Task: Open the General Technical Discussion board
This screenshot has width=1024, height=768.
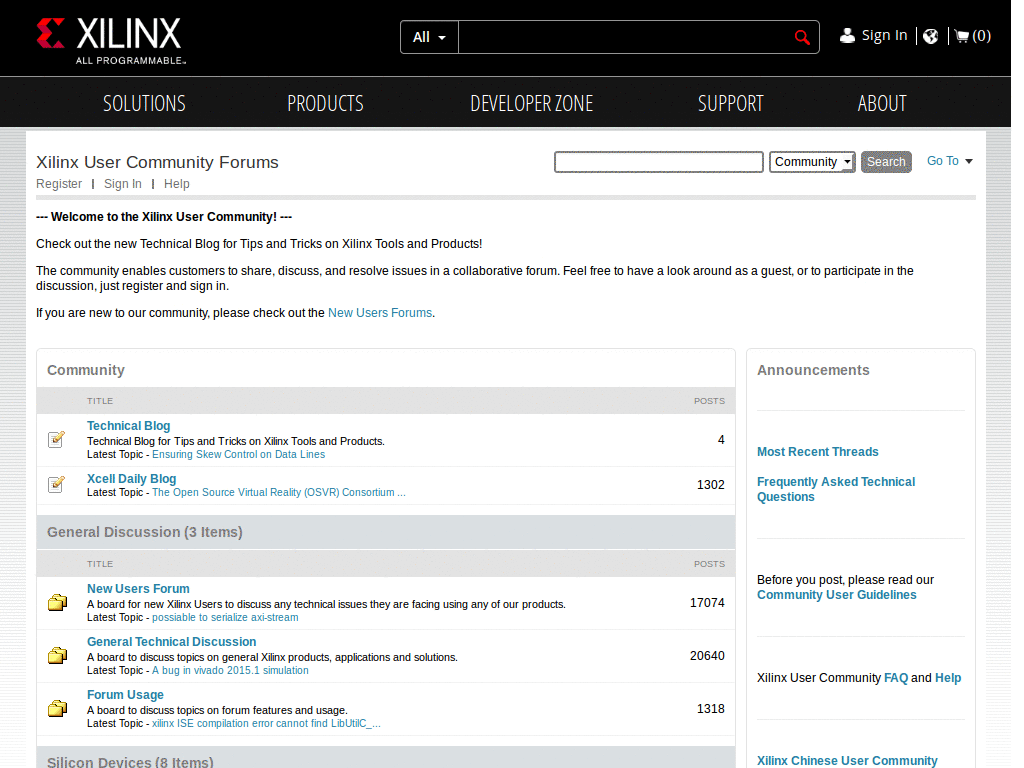Action: point(172,642)
